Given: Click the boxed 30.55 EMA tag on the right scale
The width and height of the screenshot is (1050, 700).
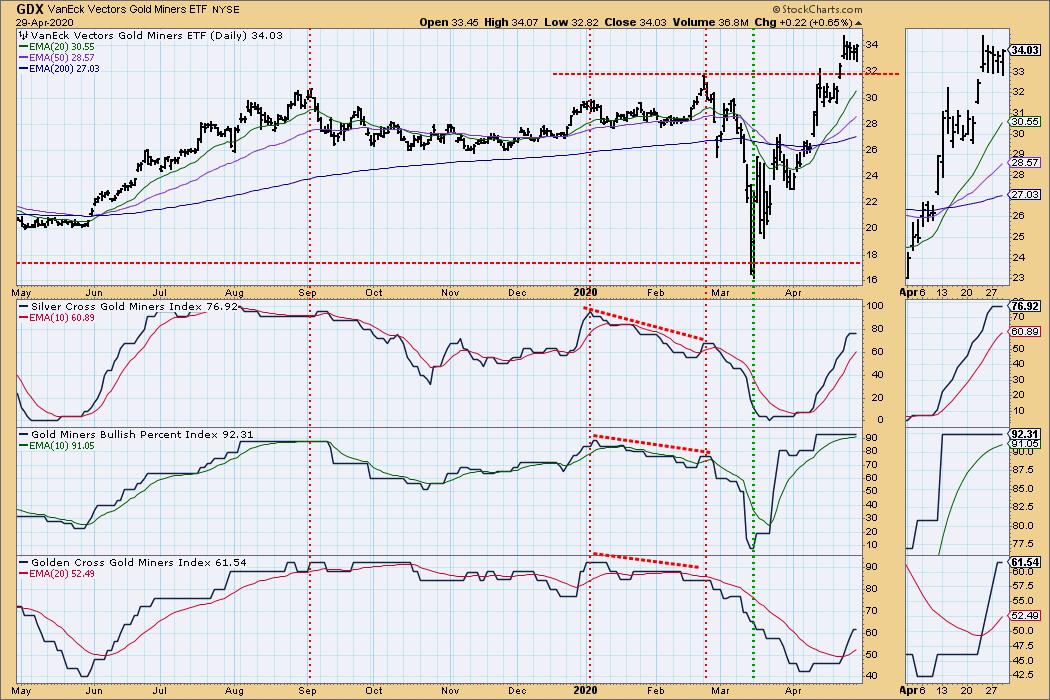Looking at the screenshot, I should coord(1025,121).
